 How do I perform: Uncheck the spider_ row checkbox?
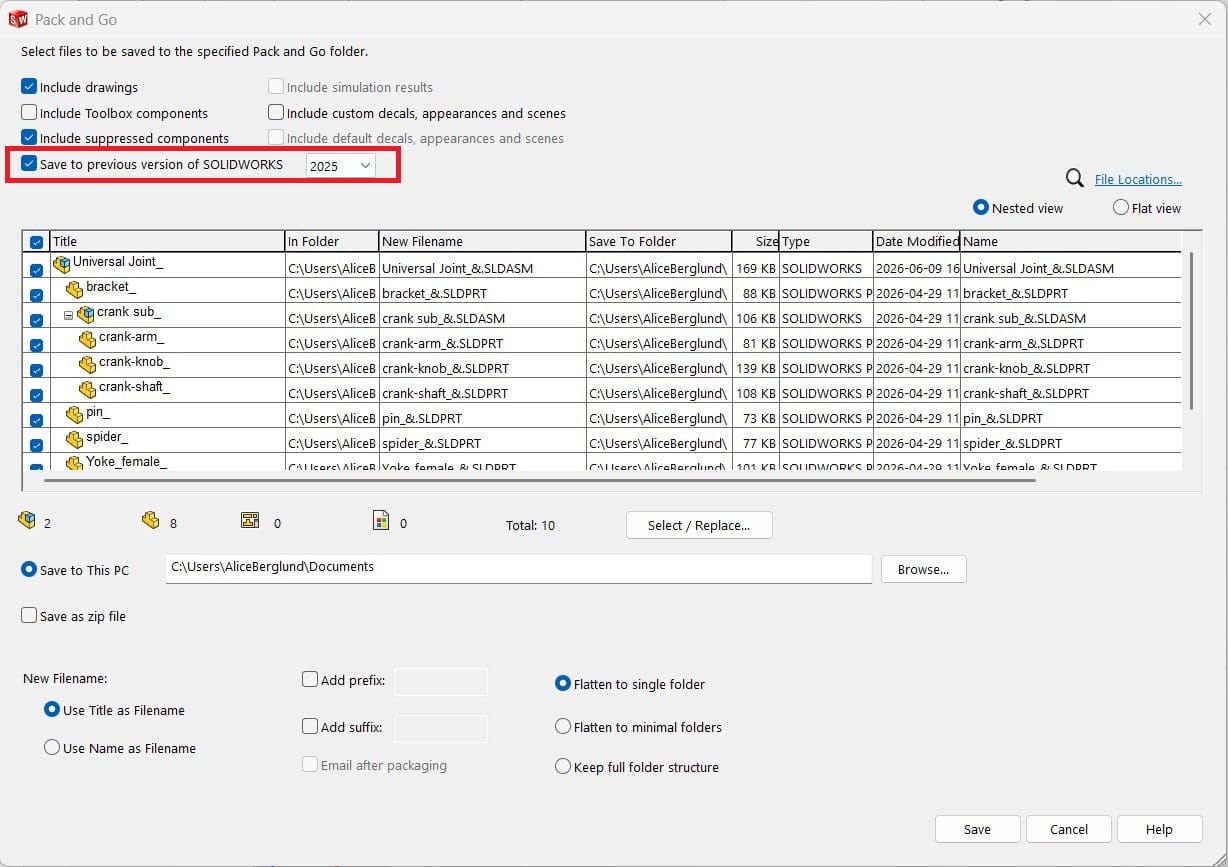[x=36, y=445]
